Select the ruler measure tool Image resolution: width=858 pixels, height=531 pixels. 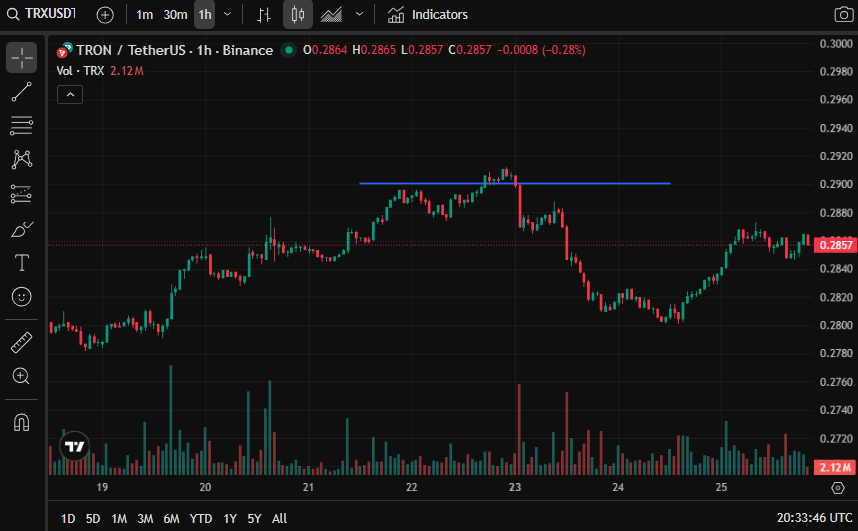(21, 342)
